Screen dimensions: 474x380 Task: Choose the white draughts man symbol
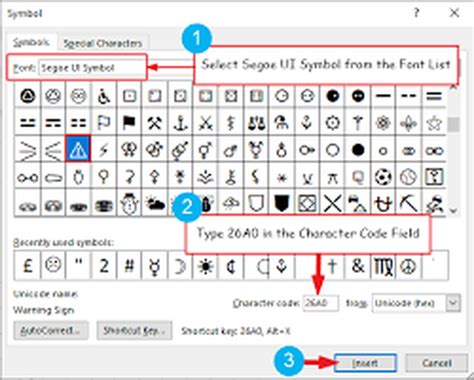click(27, 203)
